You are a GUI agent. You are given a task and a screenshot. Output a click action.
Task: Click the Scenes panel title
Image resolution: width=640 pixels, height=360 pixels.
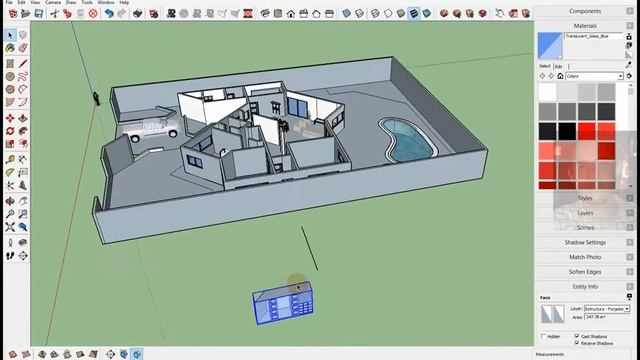[585, 228]
